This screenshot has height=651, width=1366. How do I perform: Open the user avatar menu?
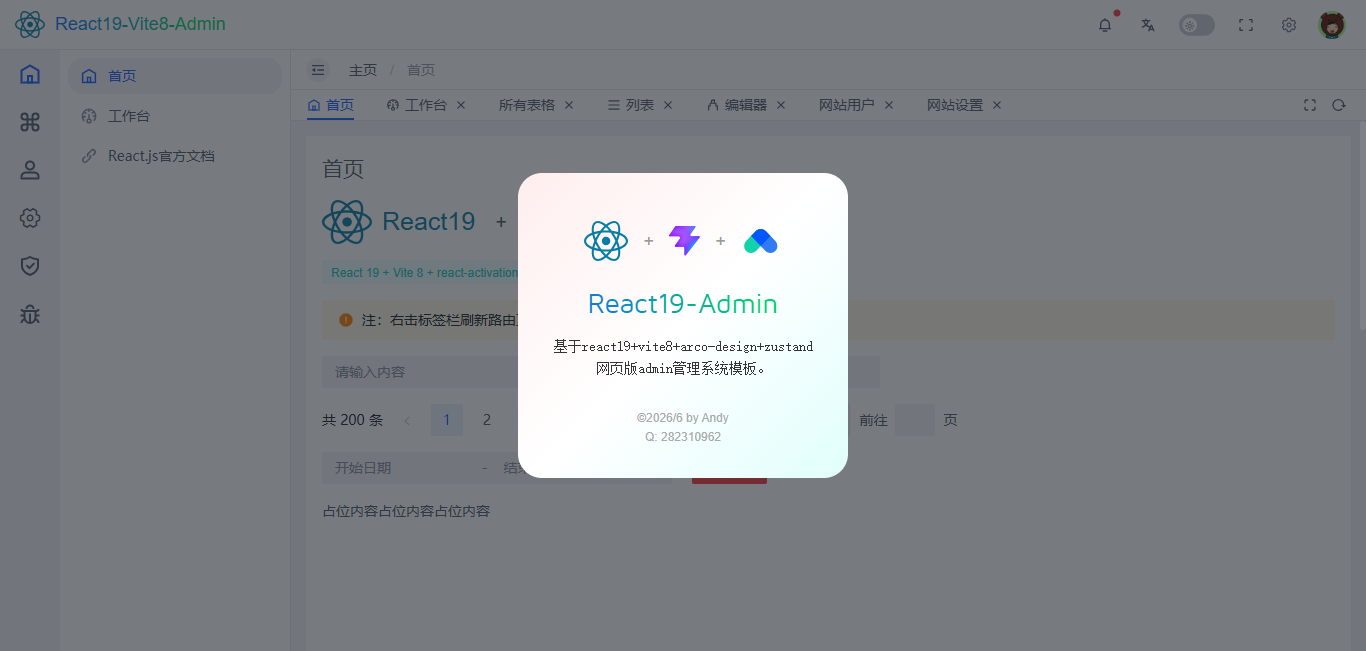pos(1332,25)
